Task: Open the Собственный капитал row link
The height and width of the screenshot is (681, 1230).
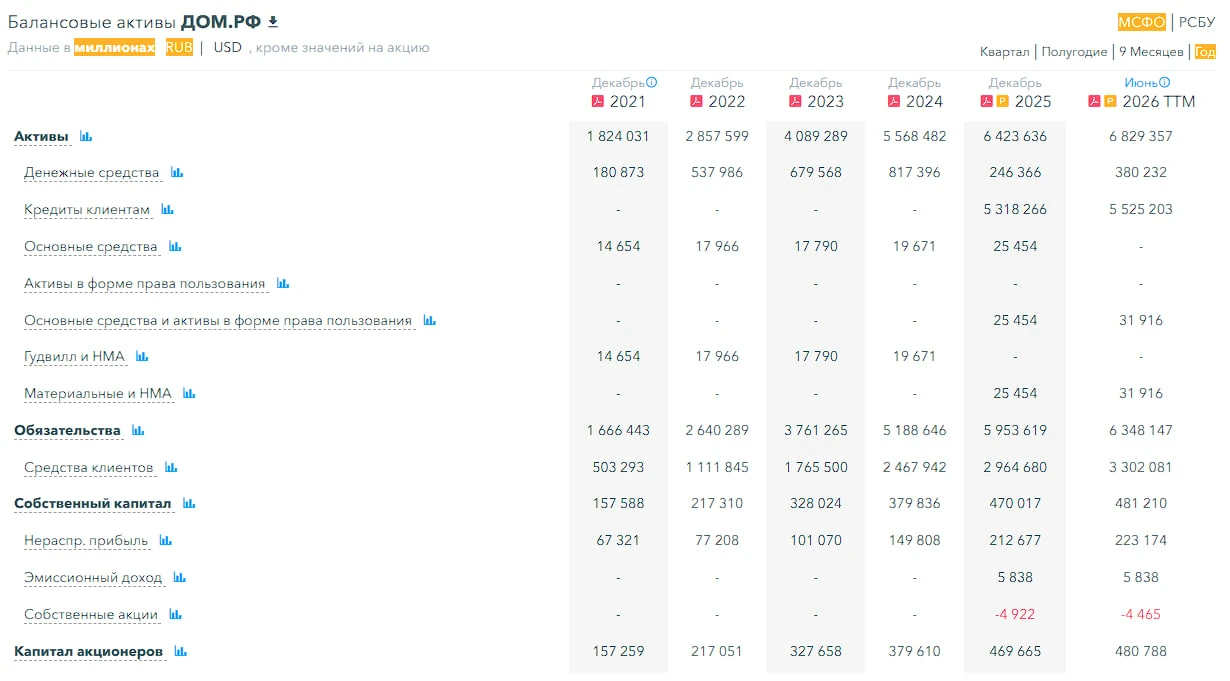Action: click(93, 504)
